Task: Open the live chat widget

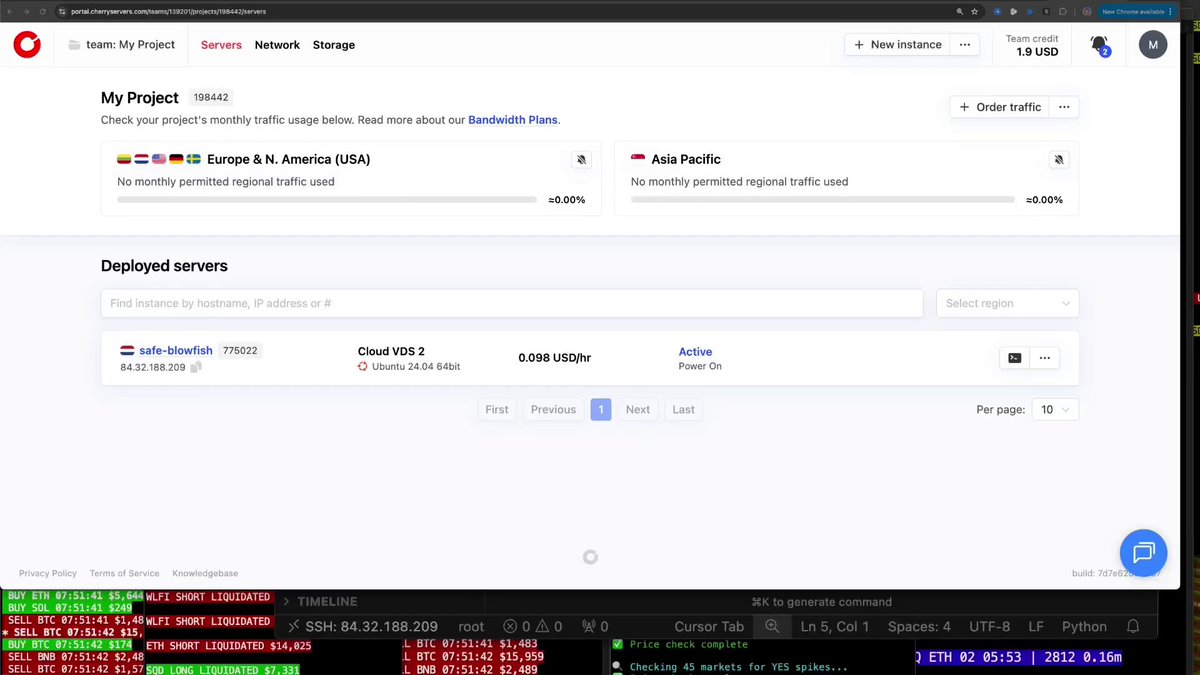Action: click(1143, 553)
